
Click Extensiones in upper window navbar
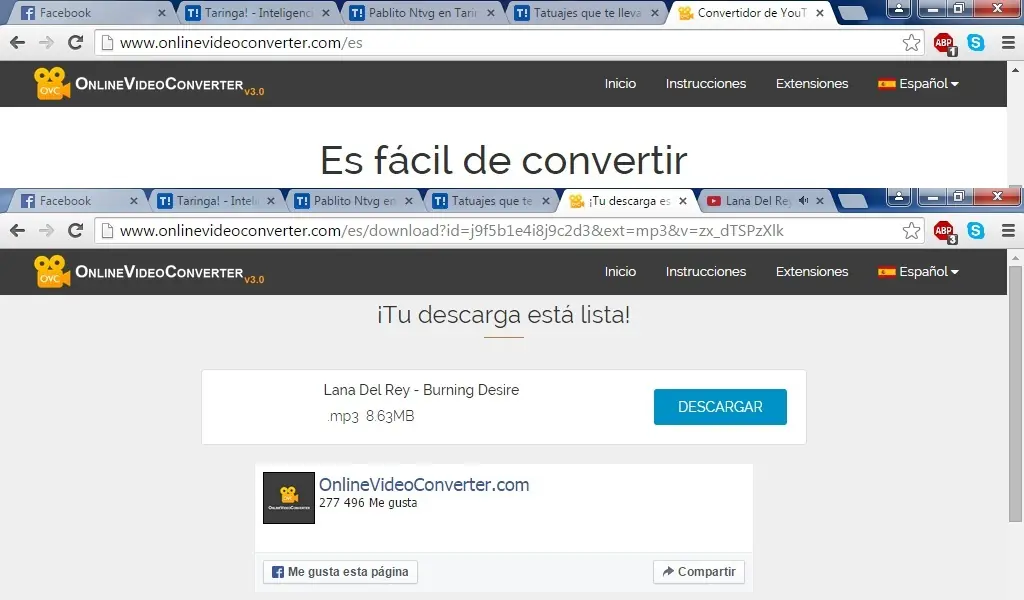[812, 84]
